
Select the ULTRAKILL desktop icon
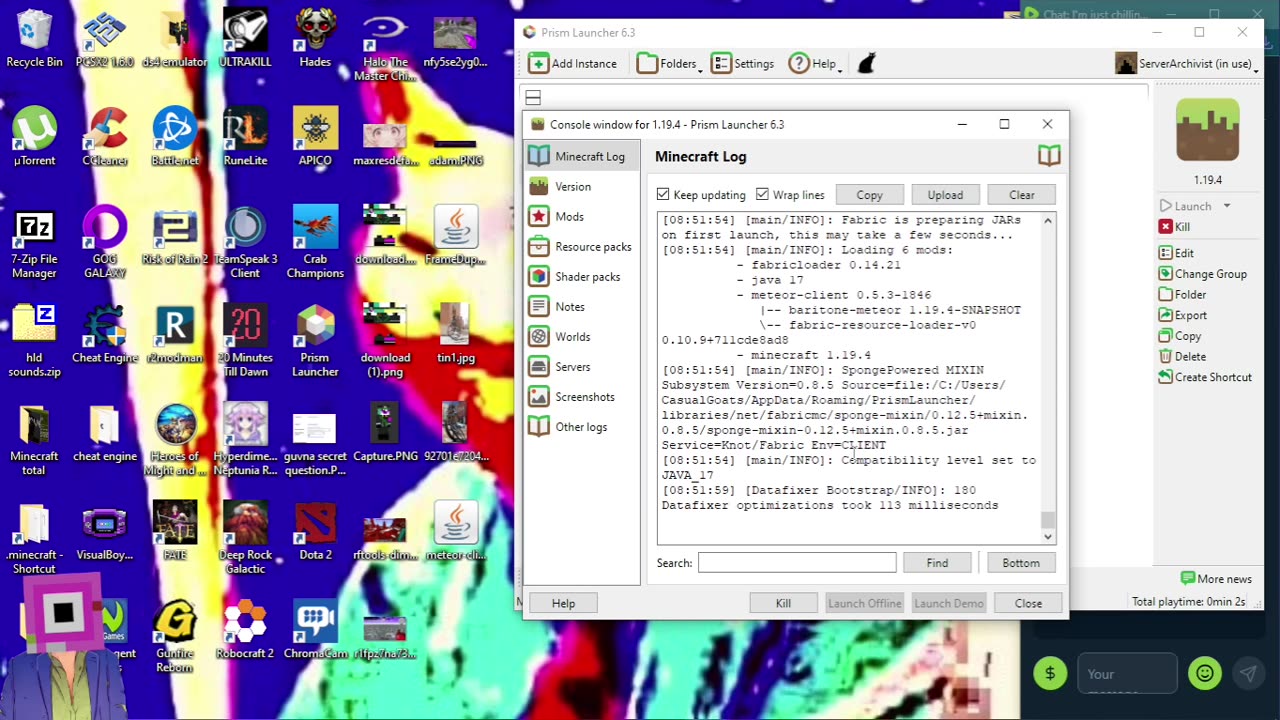[x=246, y=39]
